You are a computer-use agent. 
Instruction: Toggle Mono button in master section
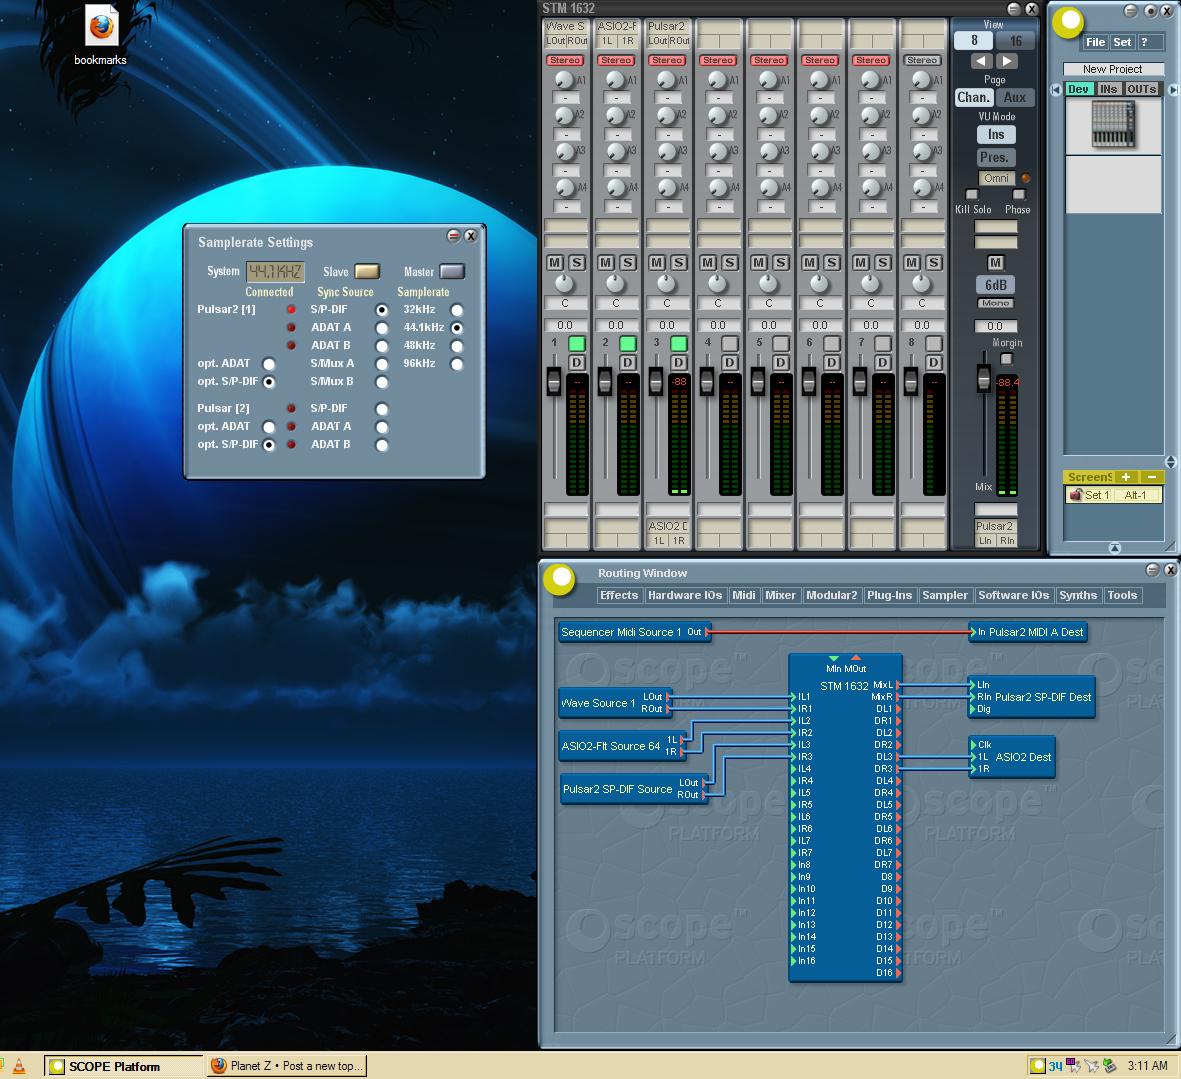996,303
